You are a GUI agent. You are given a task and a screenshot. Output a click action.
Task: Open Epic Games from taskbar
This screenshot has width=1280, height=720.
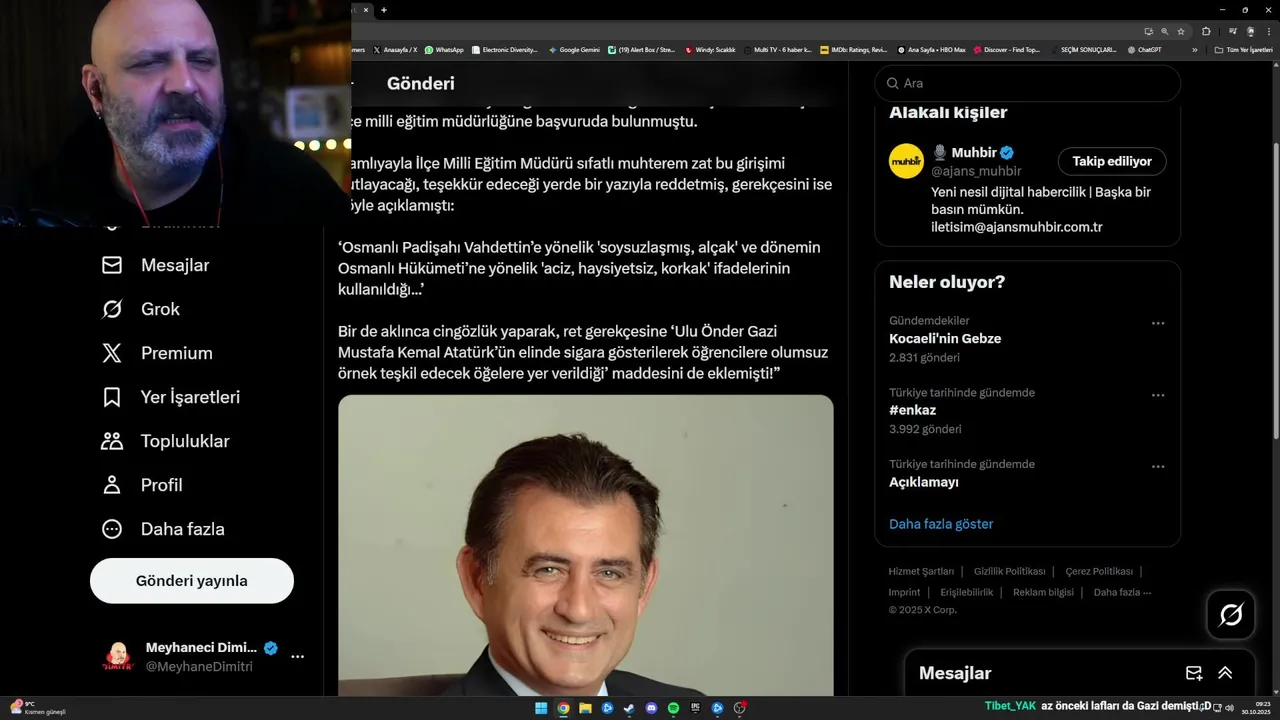click(x=695, y=708)
